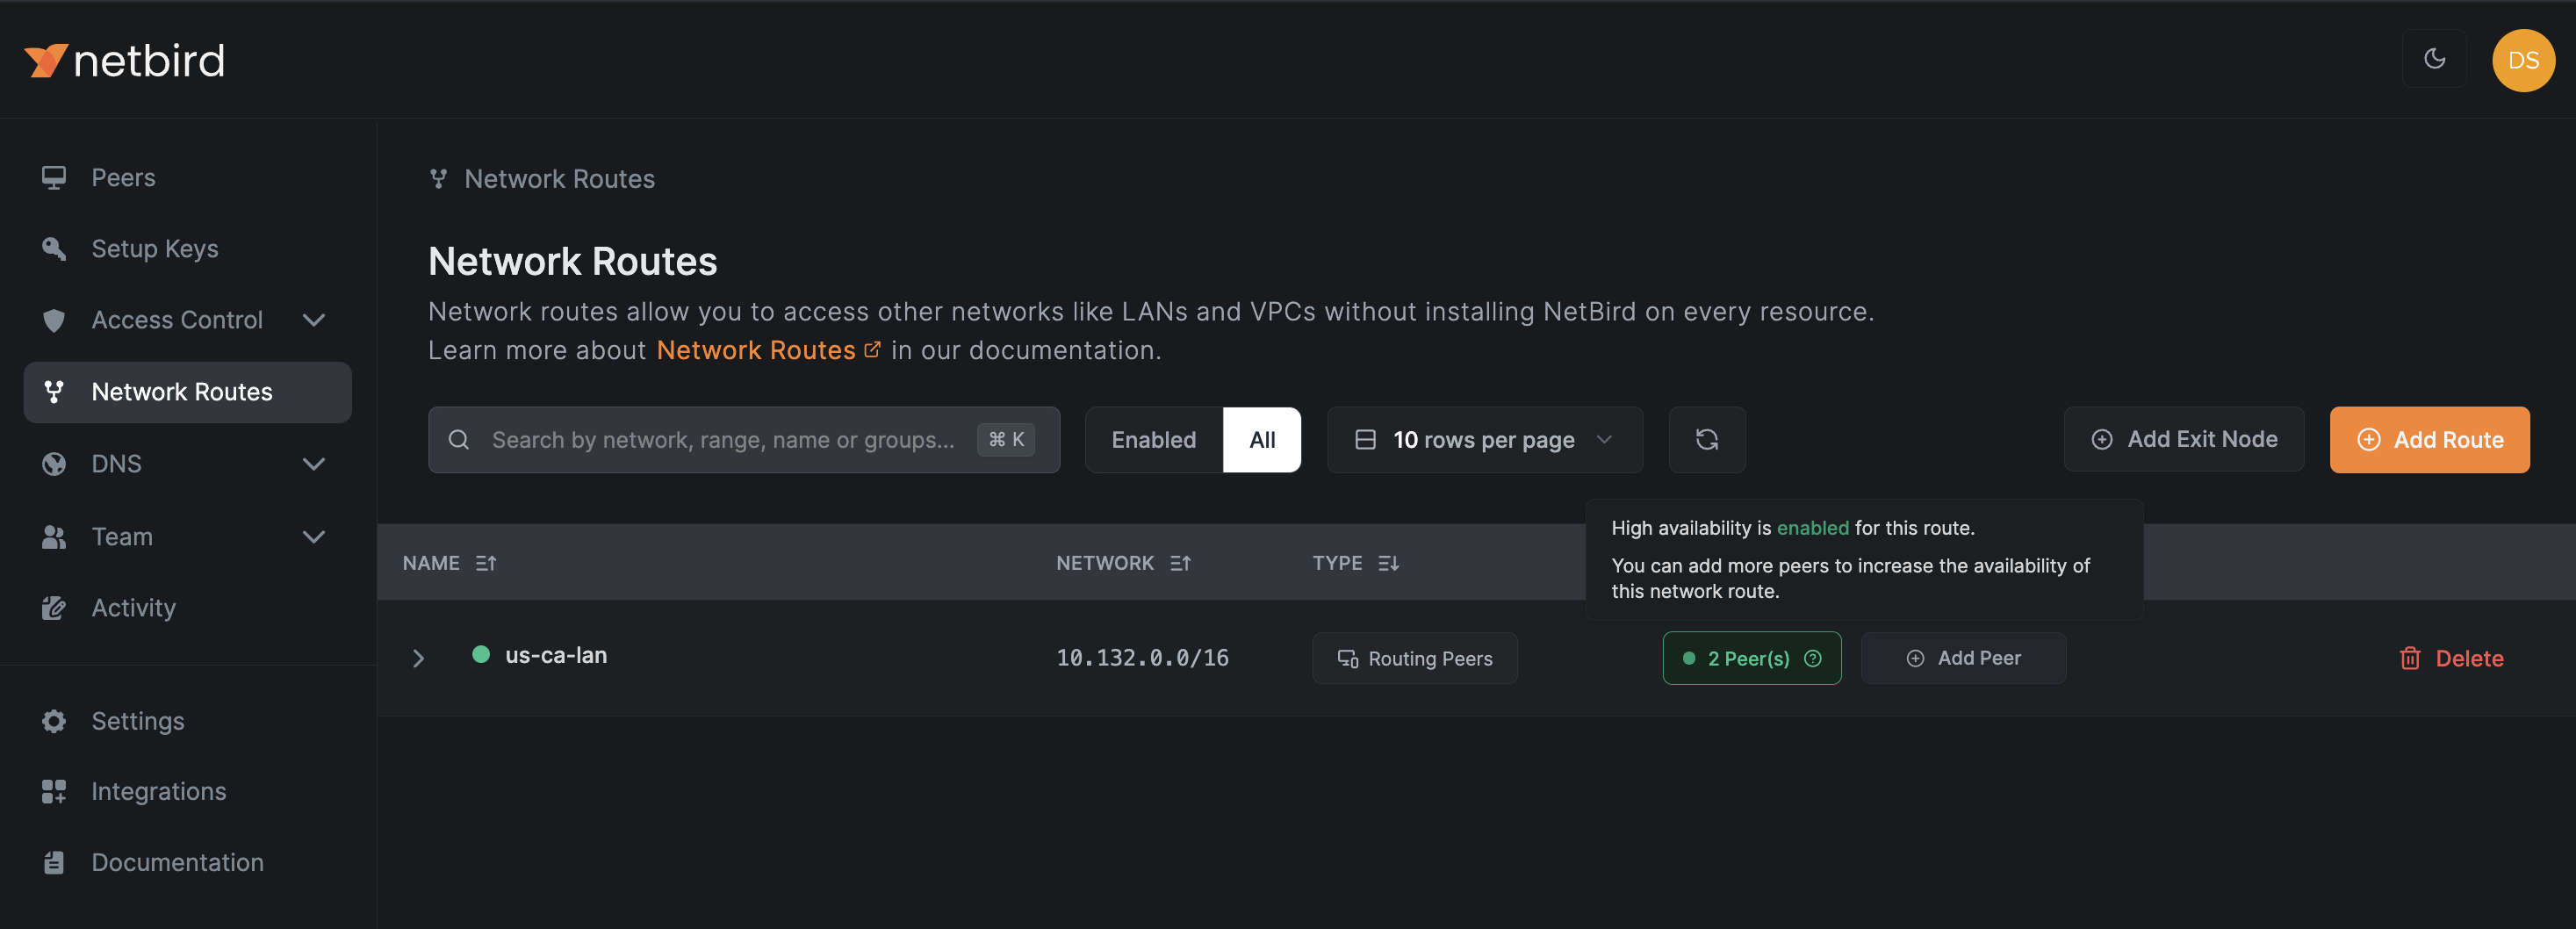Viewport: 2576px width, 929px height.
Task: Sort routes by the Type column icon
Action: coord(1388,563)
